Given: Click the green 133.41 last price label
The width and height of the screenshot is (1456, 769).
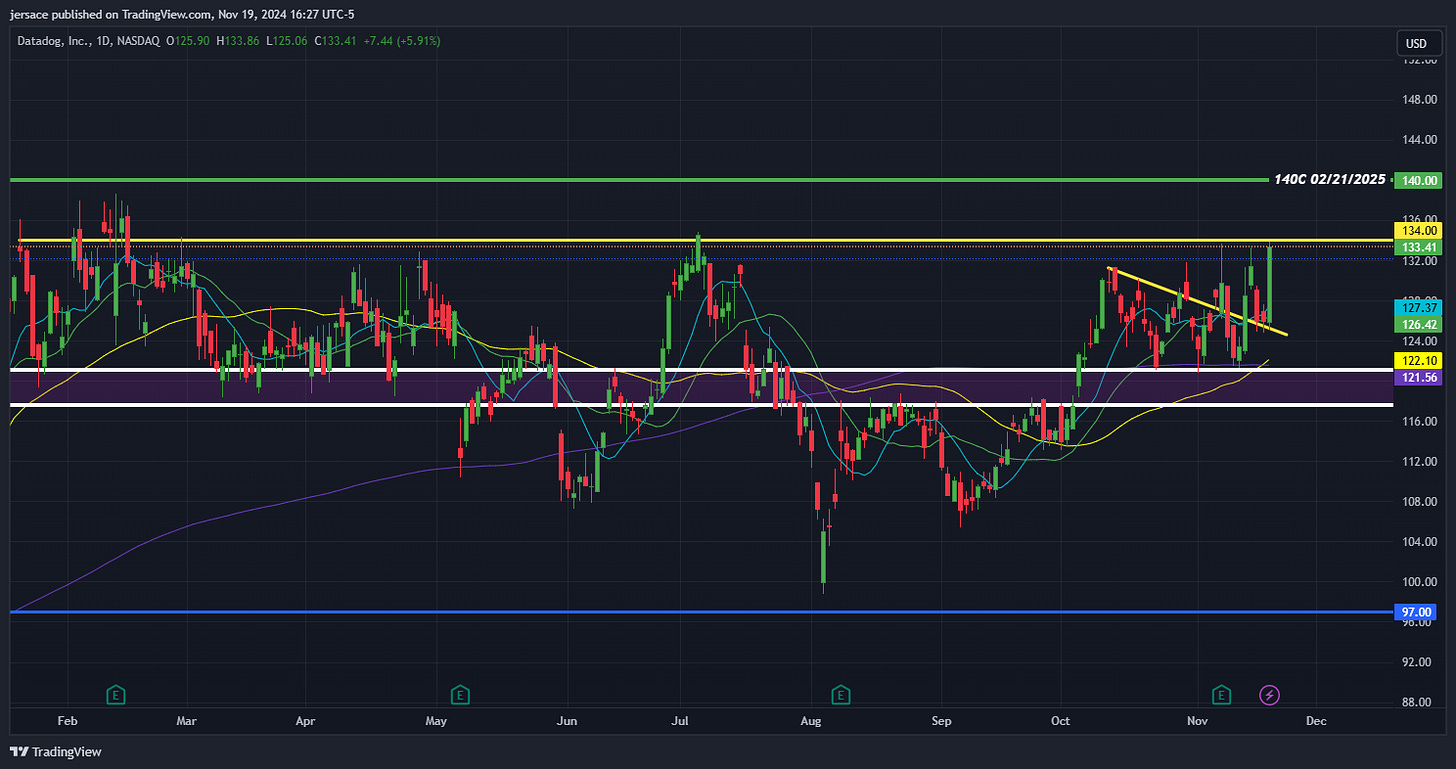Looking at the screenshot, I should coord(1420,247).
